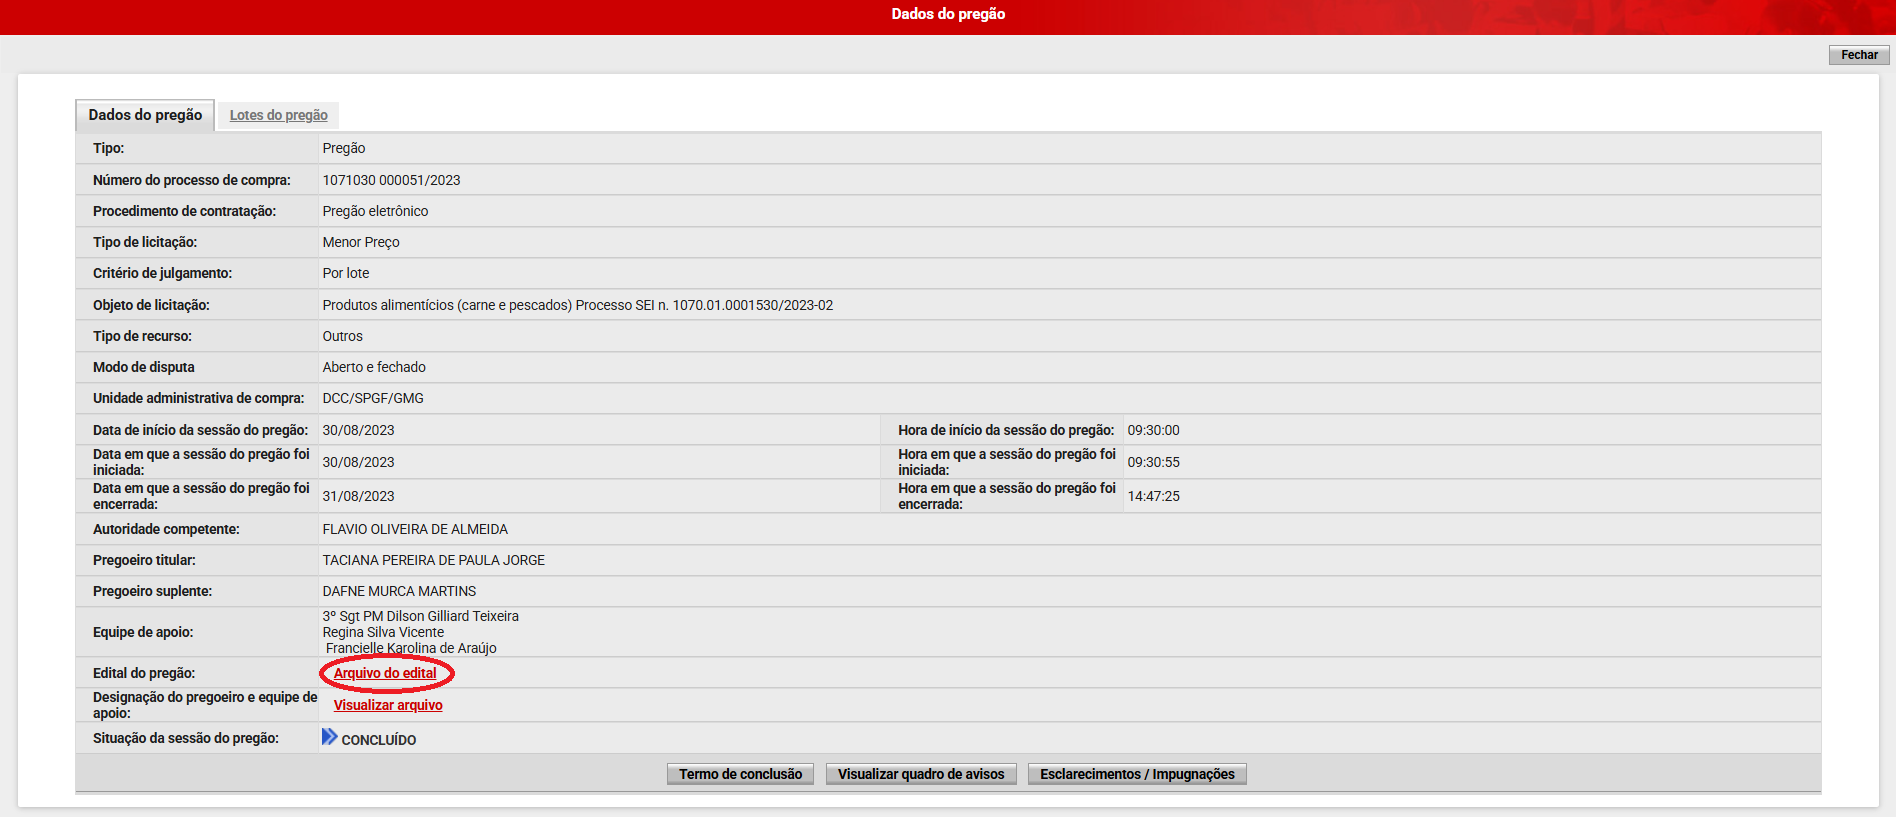The image size is (1896, 817).
Task: Click the autoridade competente name Flavio Oliveira
Action: coord(415,529)
